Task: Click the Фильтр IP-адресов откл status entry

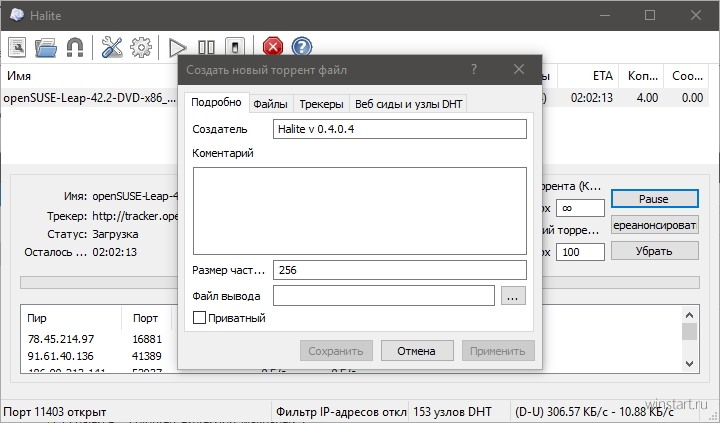Action: click(x=341, y=412)
